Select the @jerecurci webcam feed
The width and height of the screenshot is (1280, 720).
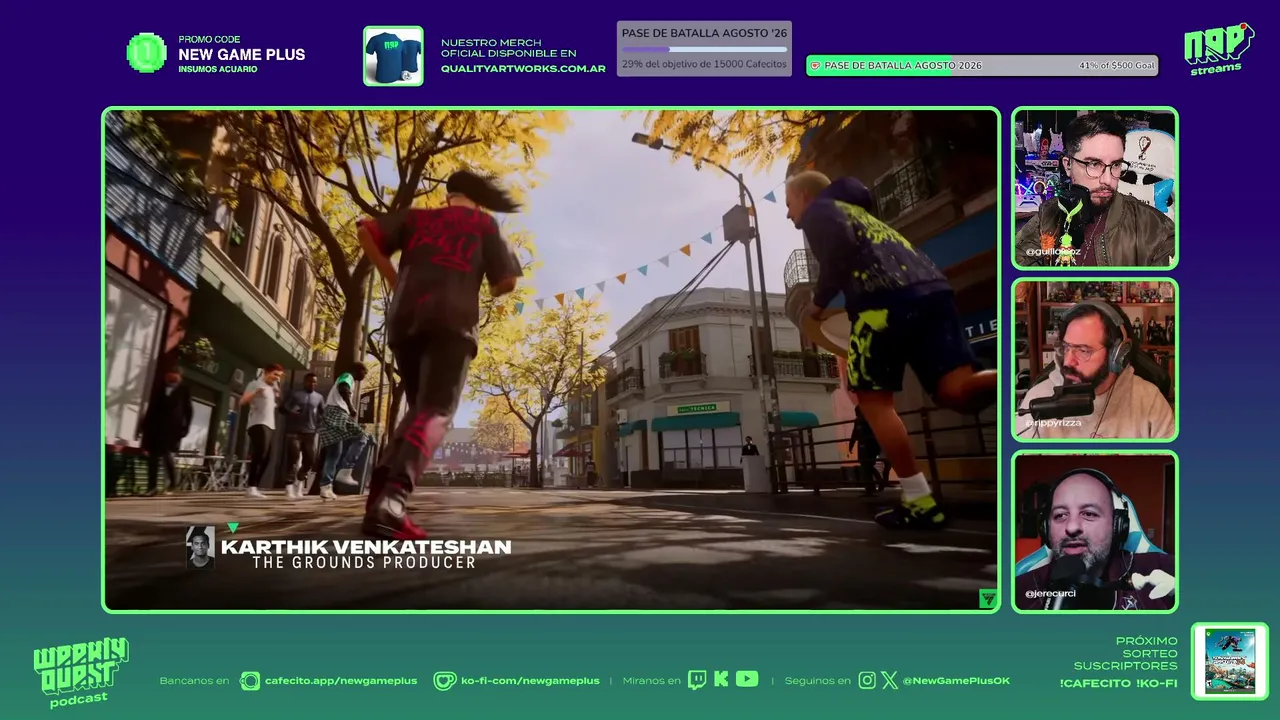(x=1095, y=531)
